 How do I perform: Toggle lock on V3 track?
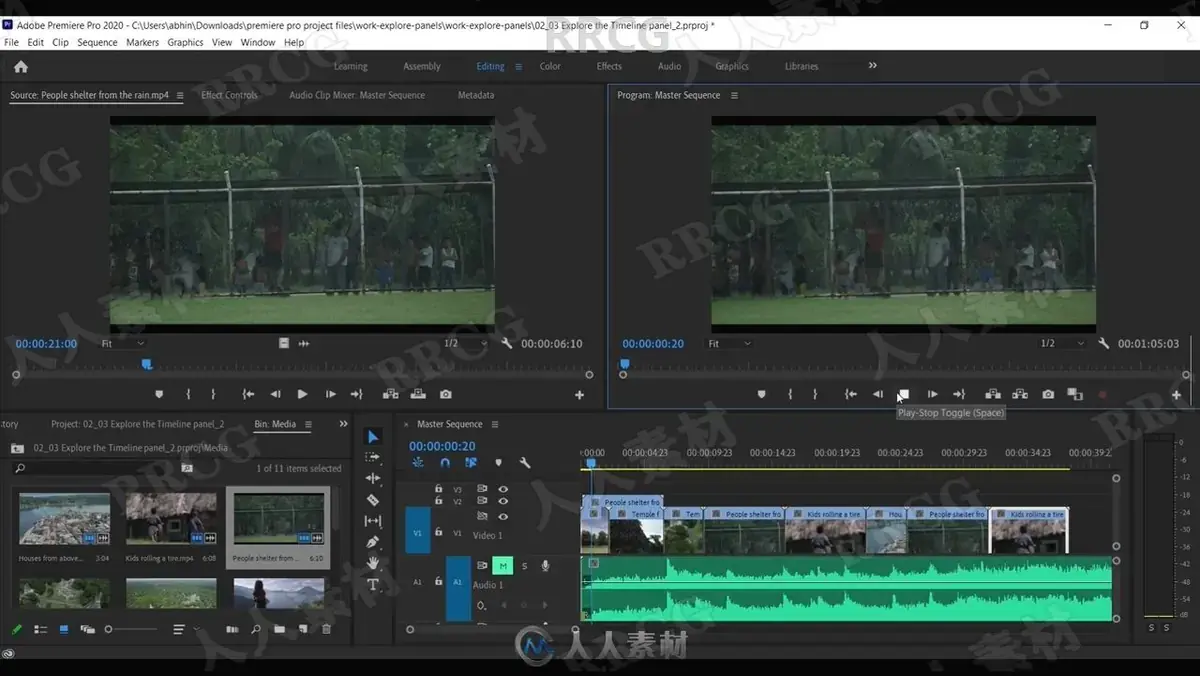pyautogui.click(x=438, y=489)
